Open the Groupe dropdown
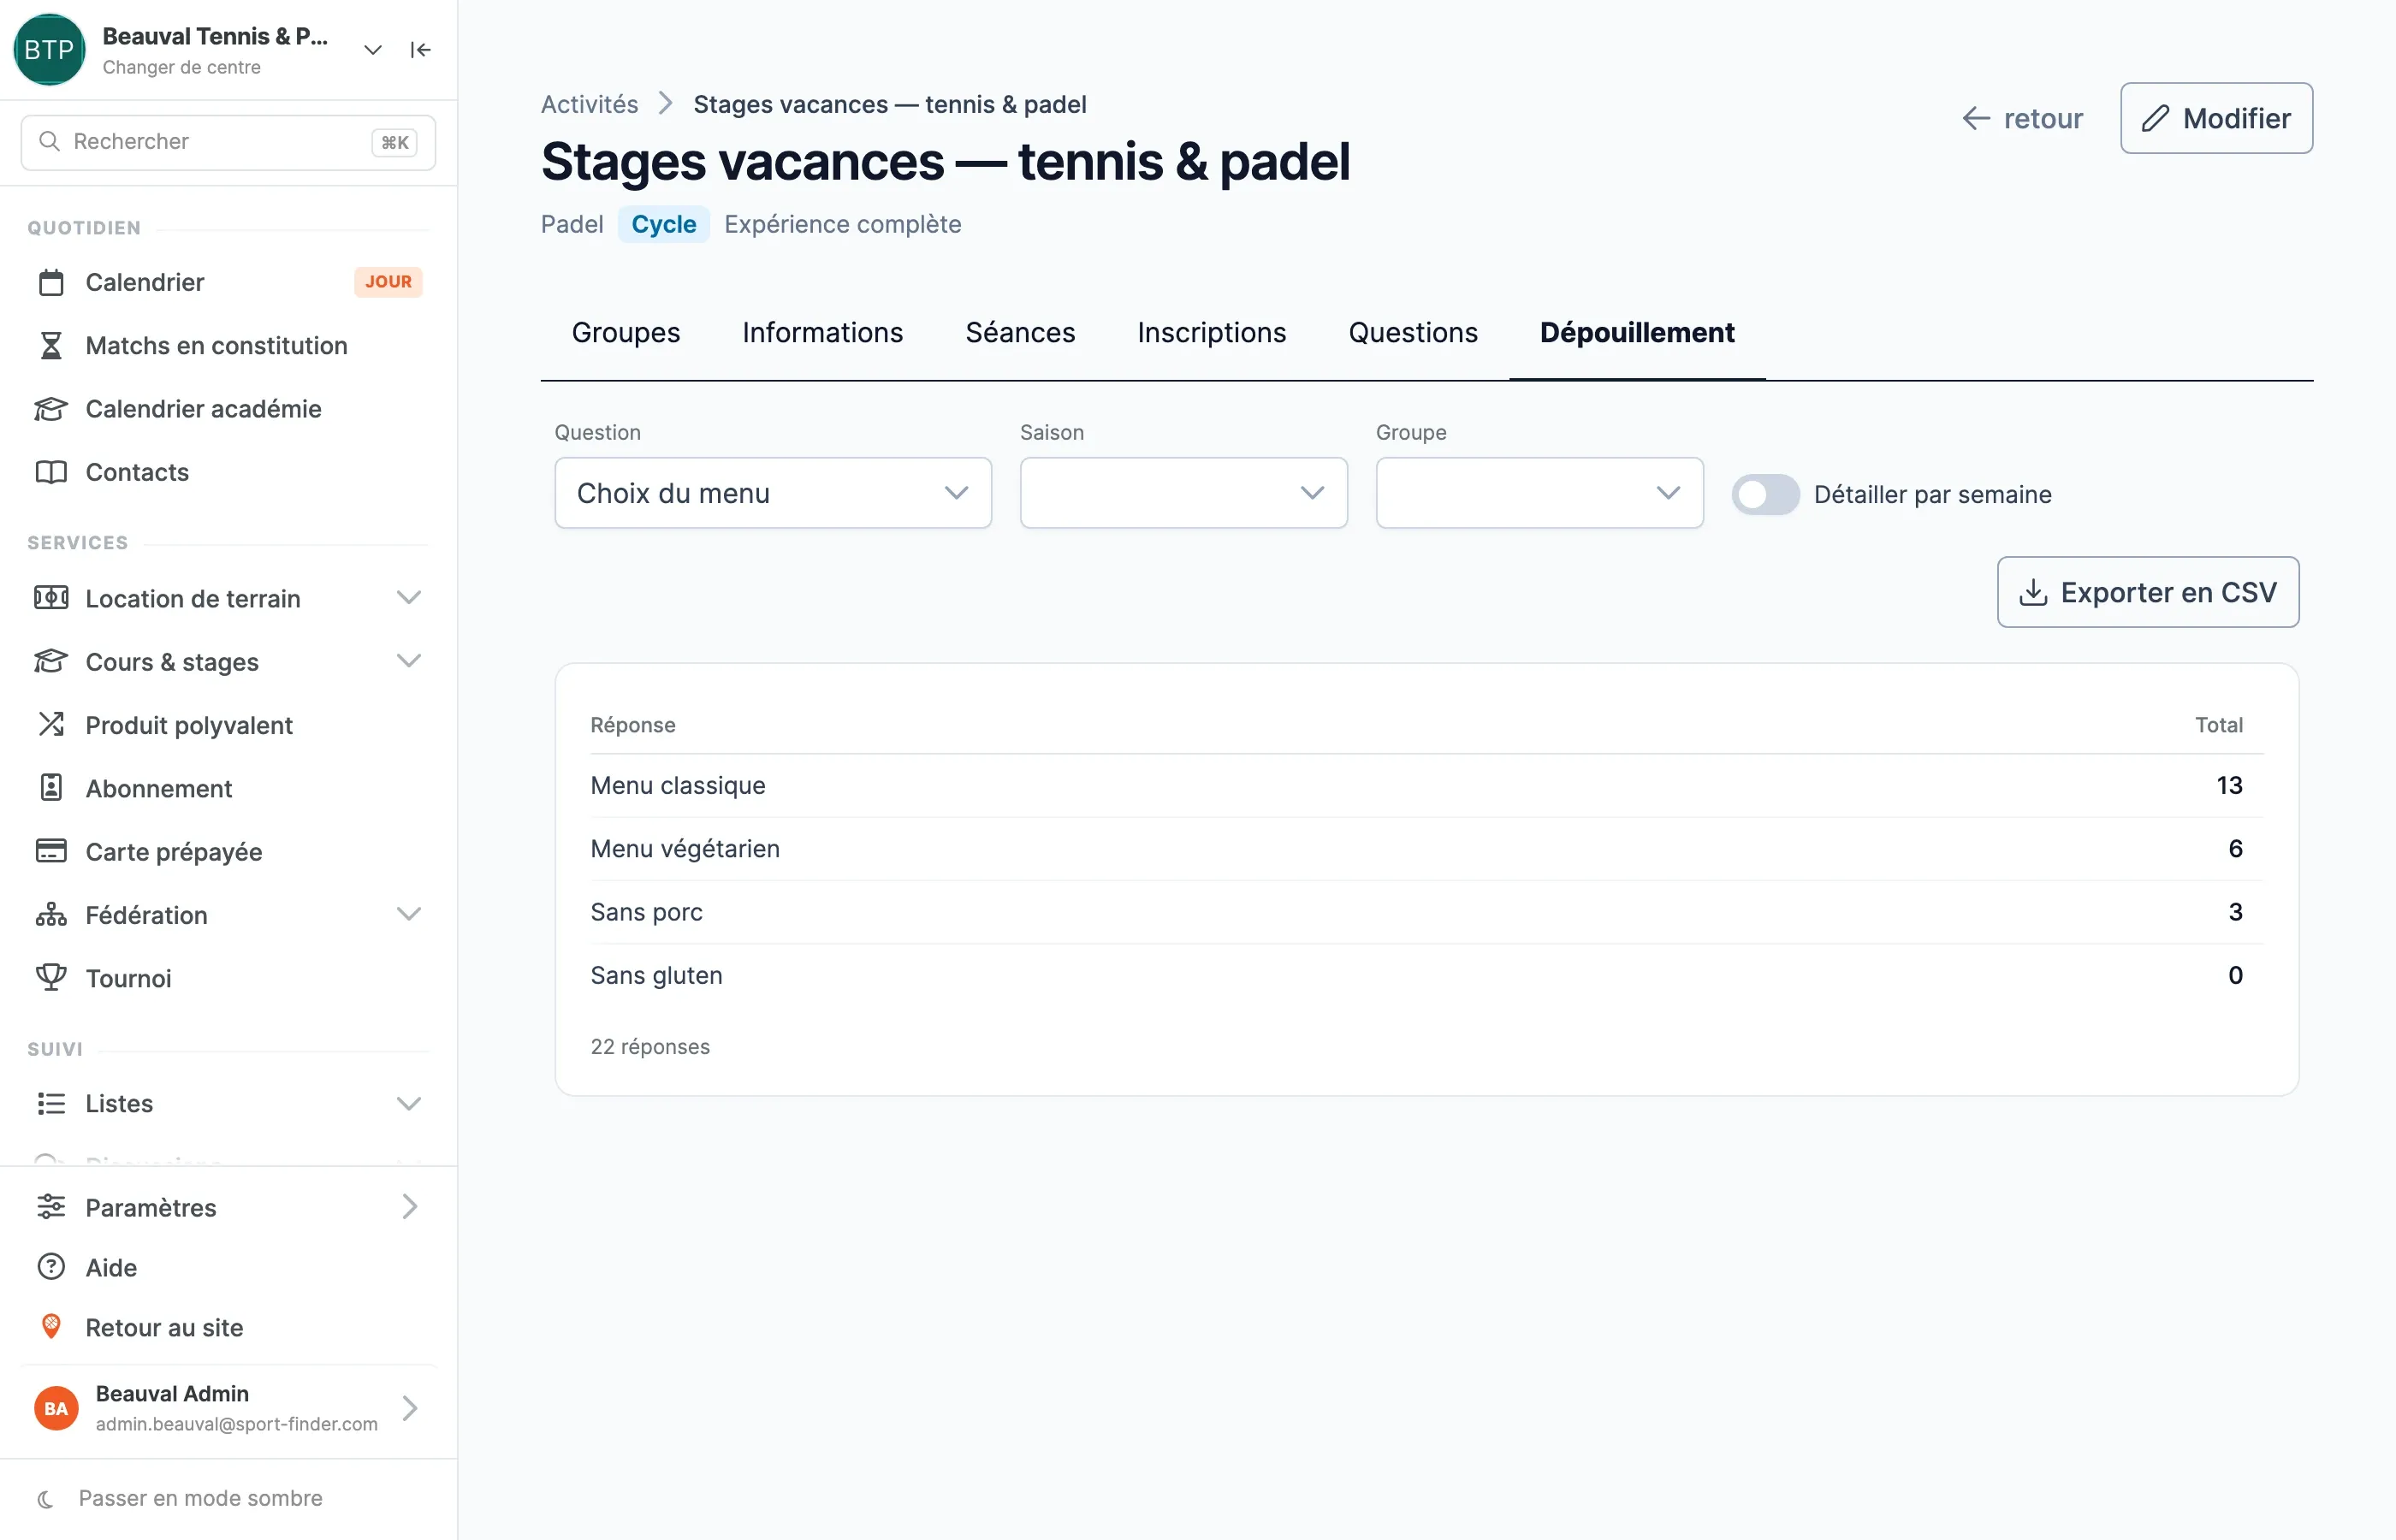2396x1540 pixels. (1539, 493)
